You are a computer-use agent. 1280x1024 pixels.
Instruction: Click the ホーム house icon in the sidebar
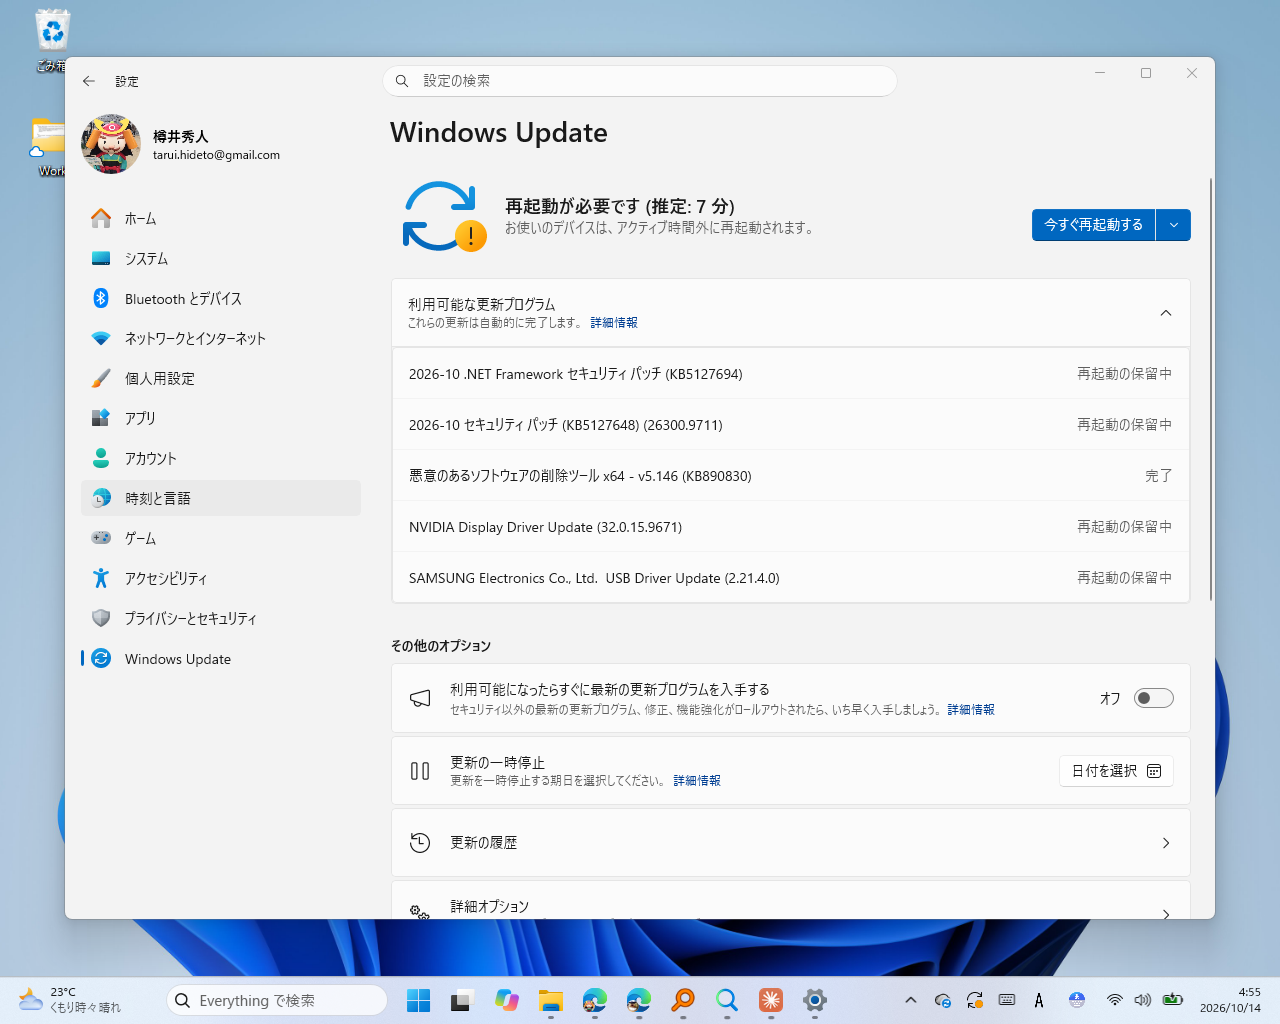point(101,218)
